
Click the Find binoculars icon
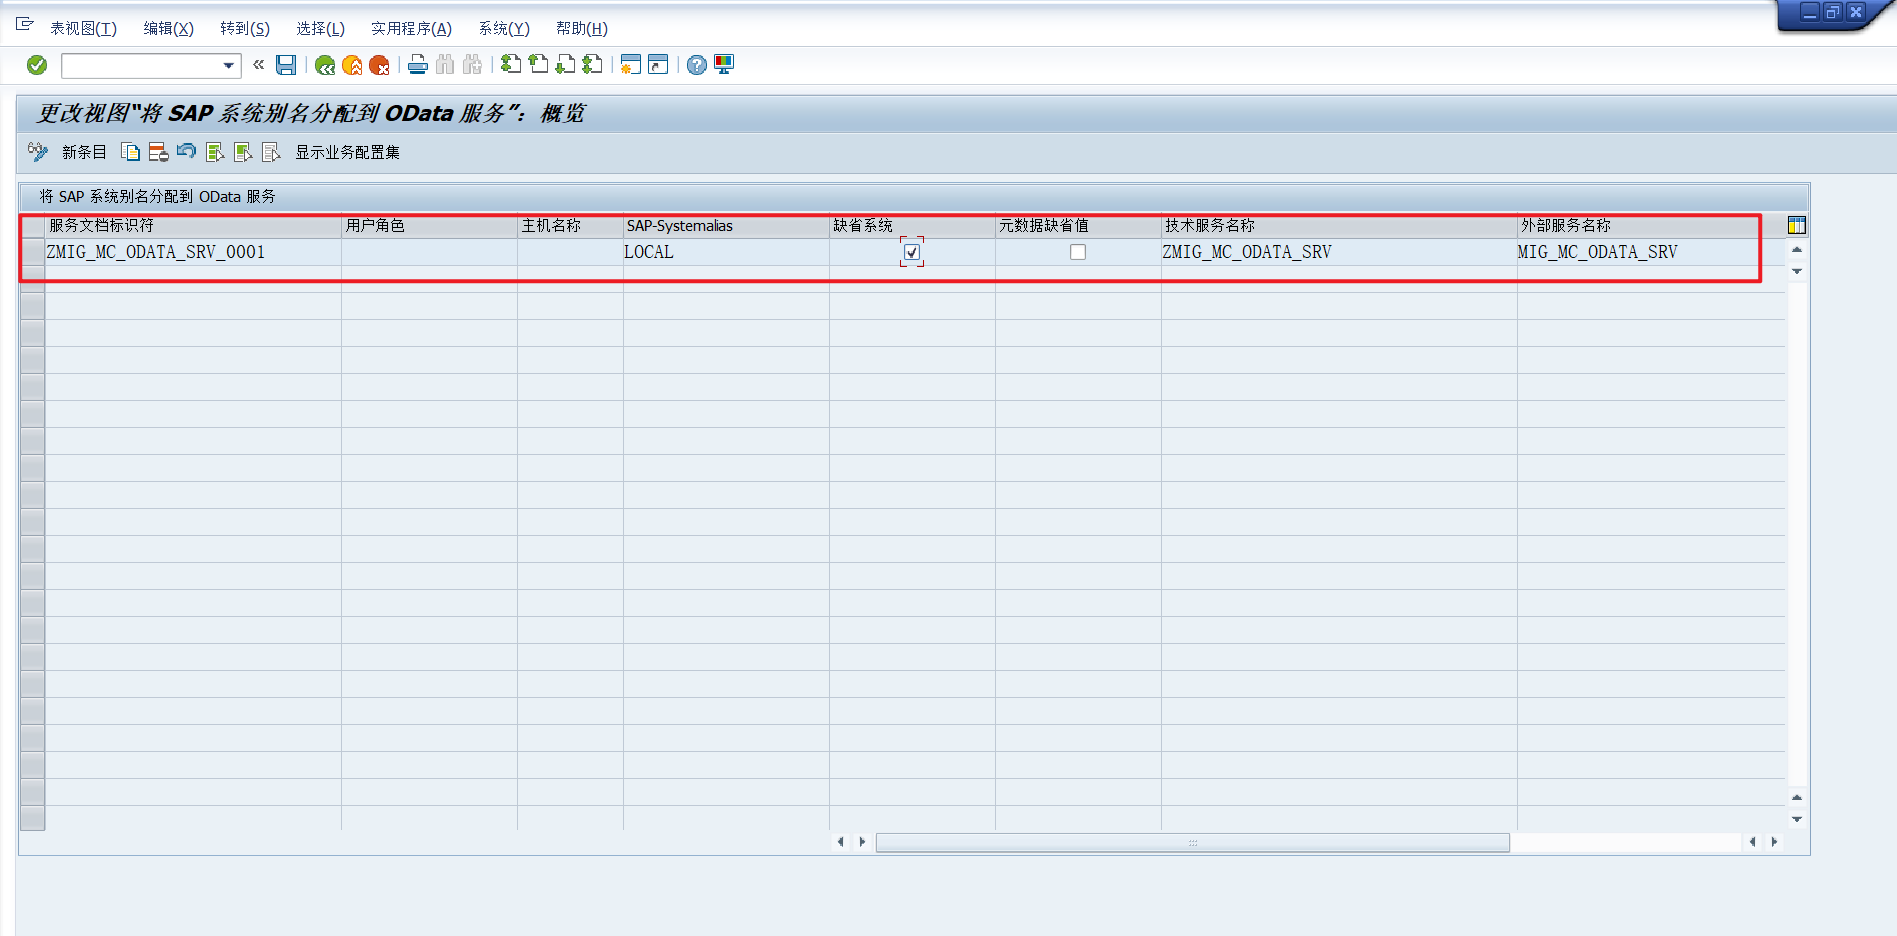(445, 65)
